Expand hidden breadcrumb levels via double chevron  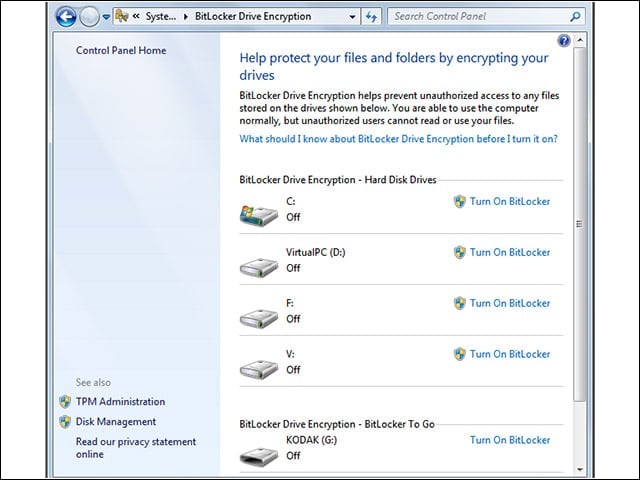coord(136,16)
